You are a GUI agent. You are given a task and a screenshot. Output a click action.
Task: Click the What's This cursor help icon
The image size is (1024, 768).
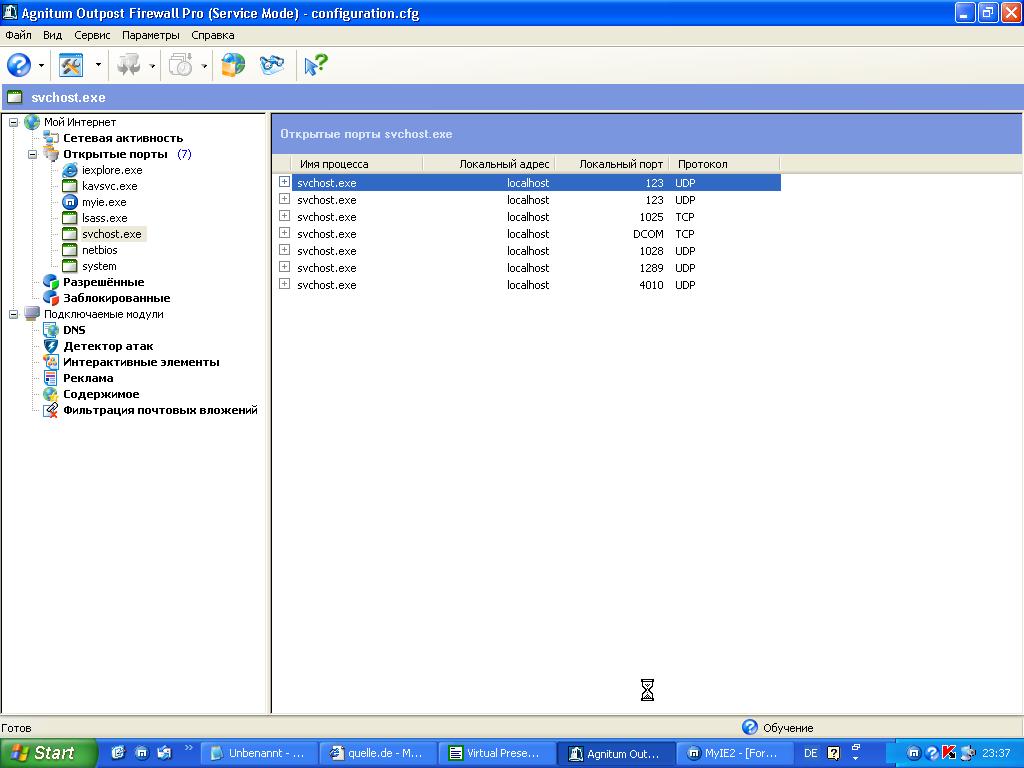pos(316,65)
